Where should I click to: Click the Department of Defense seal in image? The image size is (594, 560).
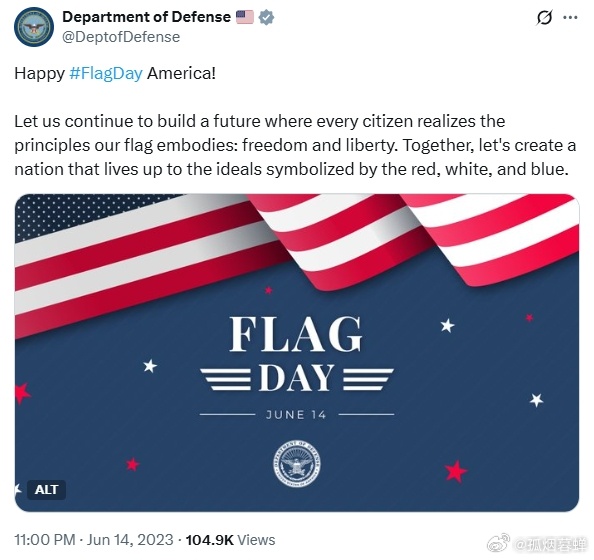[x=297, y=463]
